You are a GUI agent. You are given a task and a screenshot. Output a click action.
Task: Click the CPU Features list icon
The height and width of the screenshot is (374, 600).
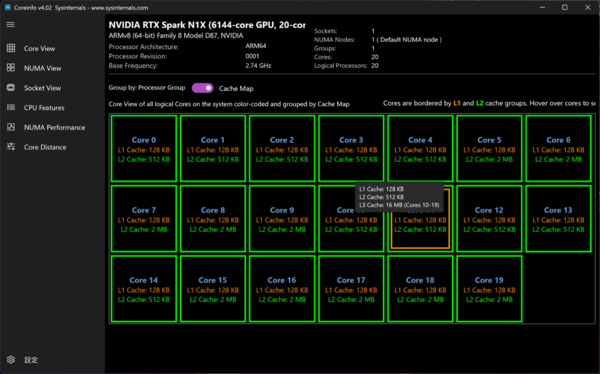click(11, 107)
